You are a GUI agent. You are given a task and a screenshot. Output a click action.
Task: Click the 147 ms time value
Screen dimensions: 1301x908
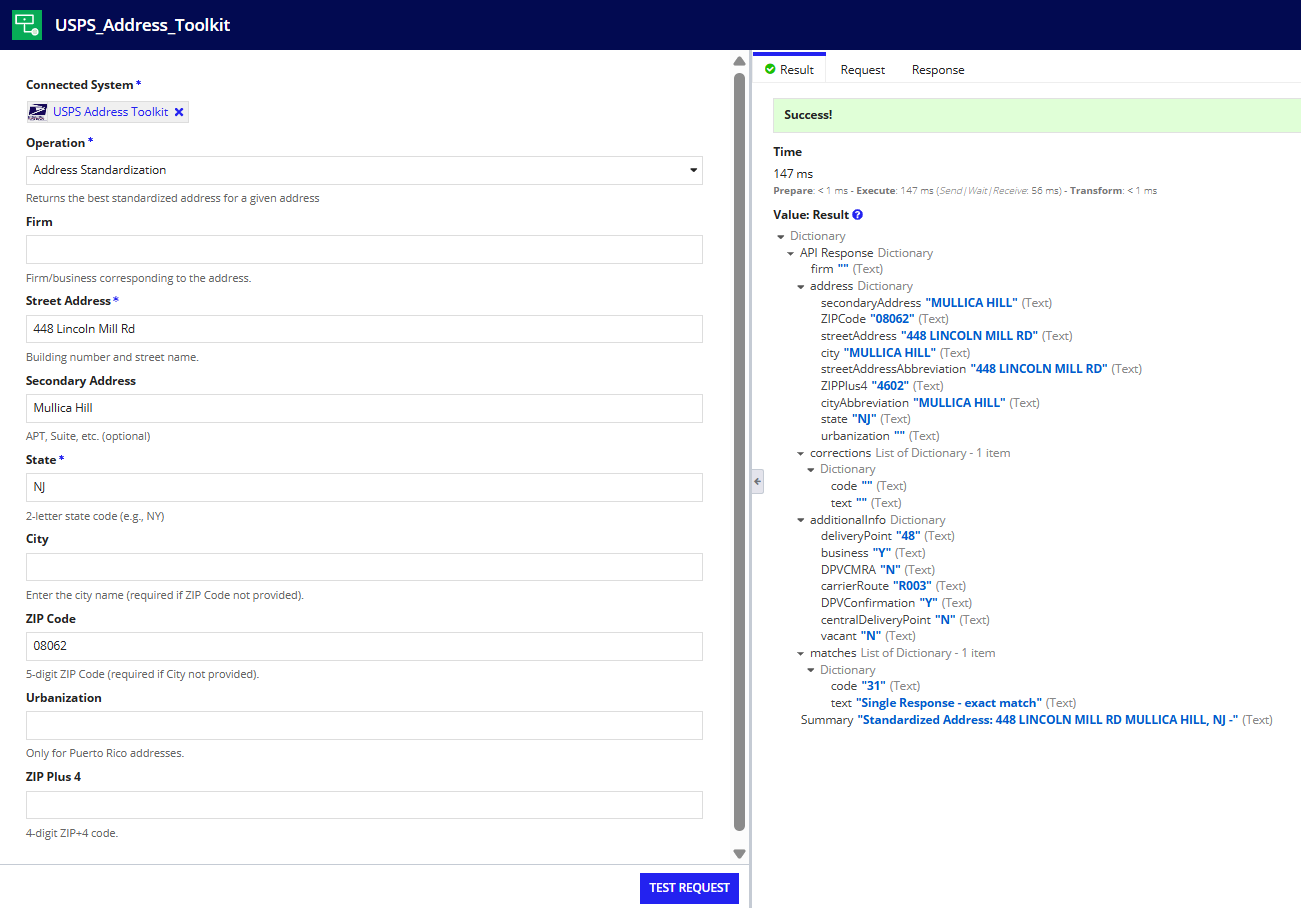pos(793,174)
